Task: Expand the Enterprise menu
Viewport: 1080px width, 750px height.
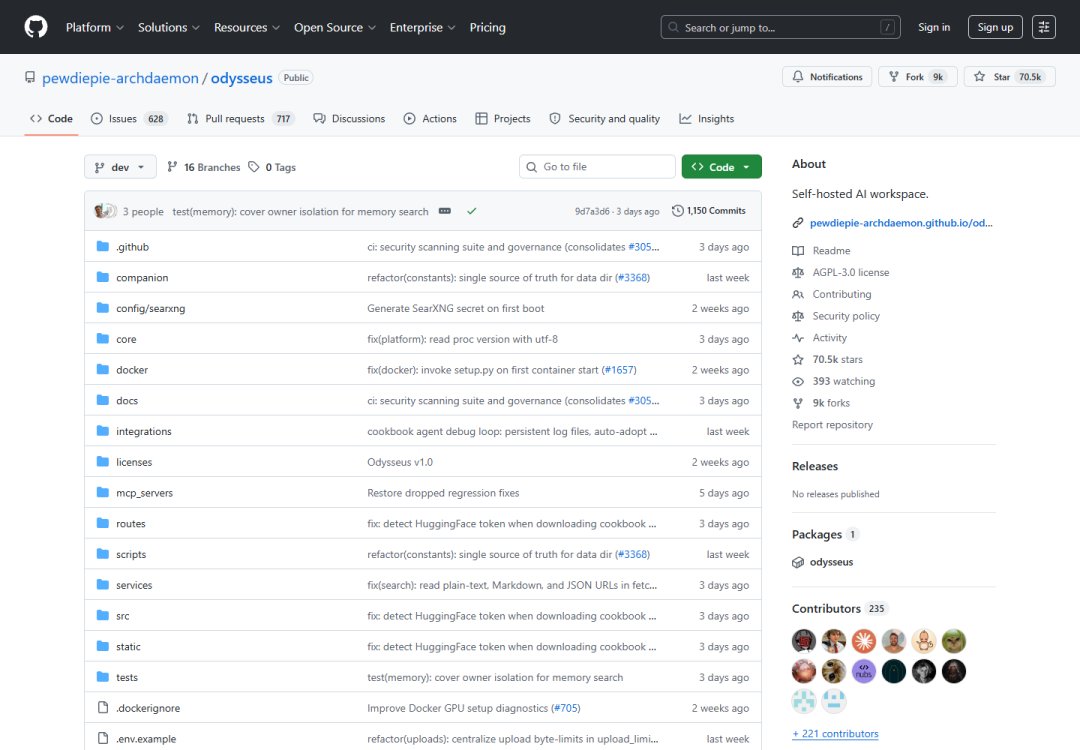Action: click(x=422, y=28)
